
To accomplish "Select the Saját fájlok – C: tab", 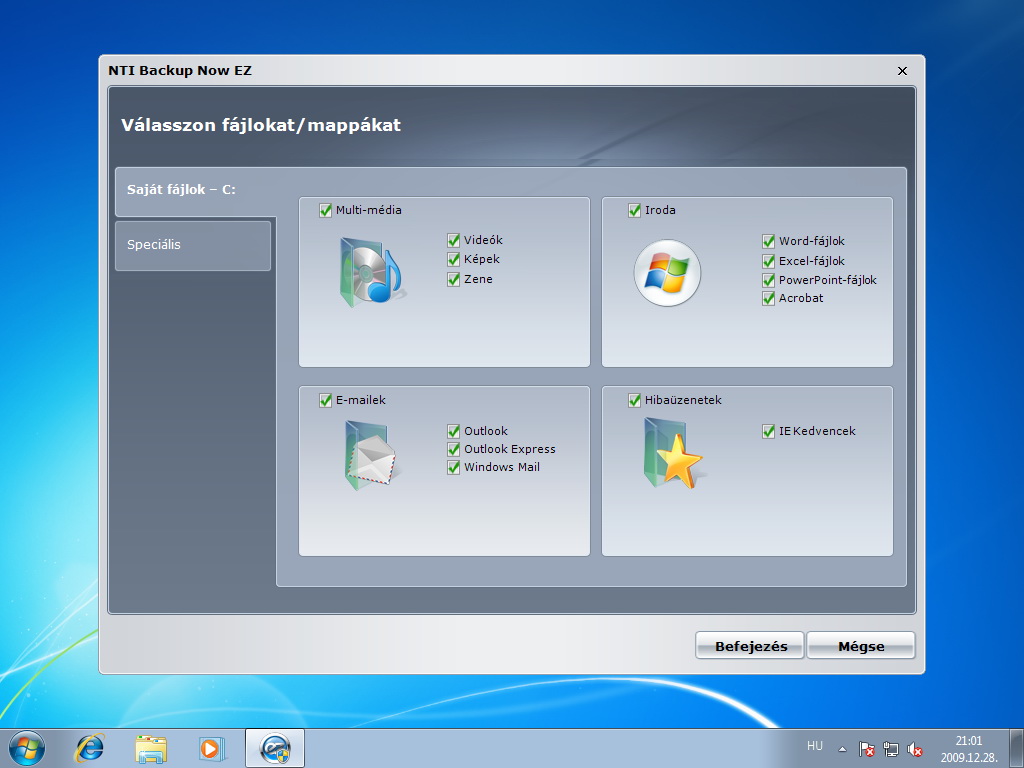I will [196, 191].
